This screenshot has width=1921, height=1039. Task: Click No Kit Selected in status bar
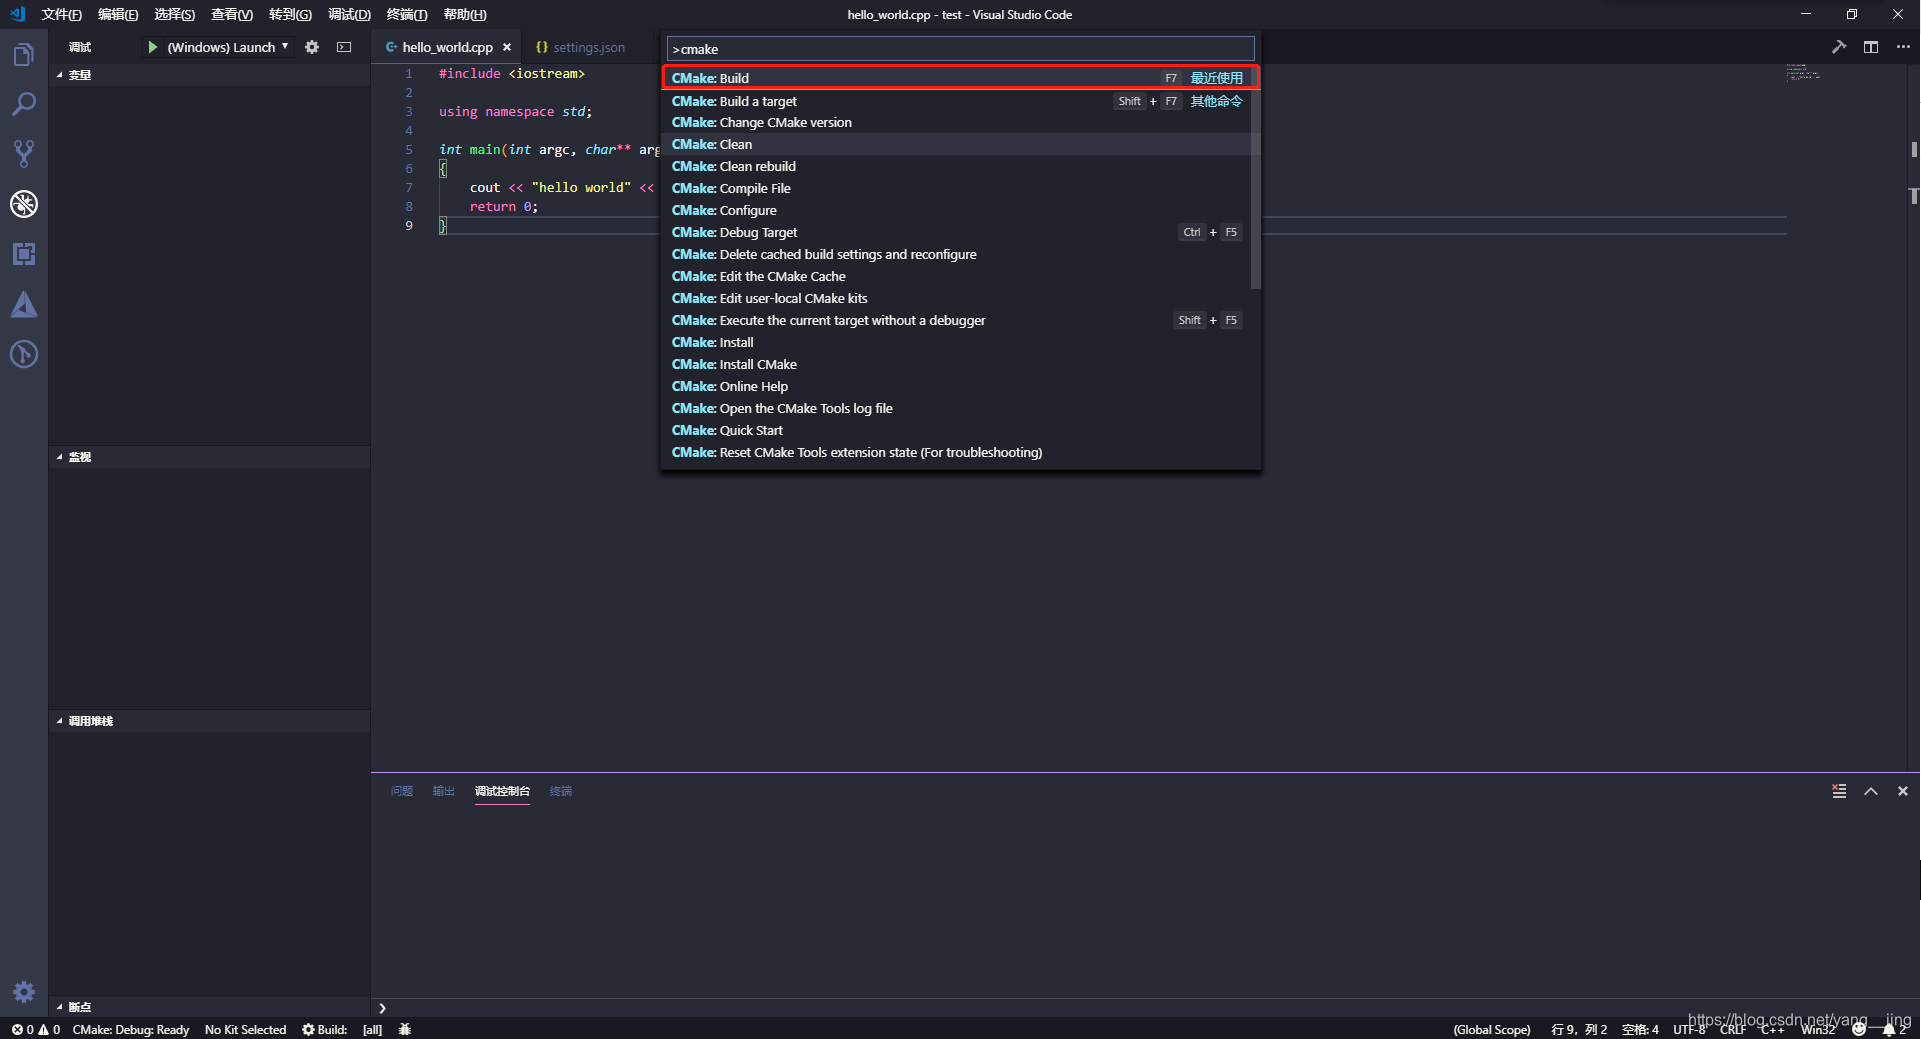245,1029
